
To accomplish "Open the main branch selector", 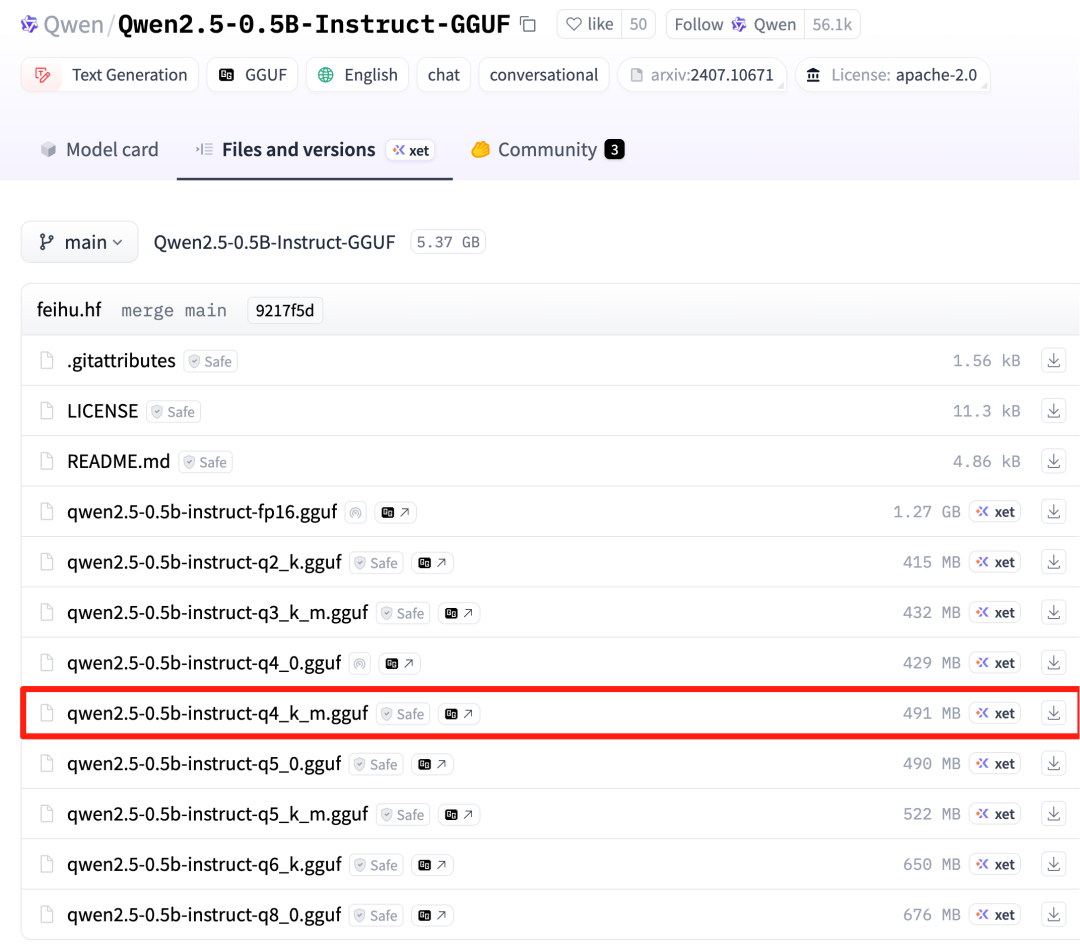I will 79,241.
